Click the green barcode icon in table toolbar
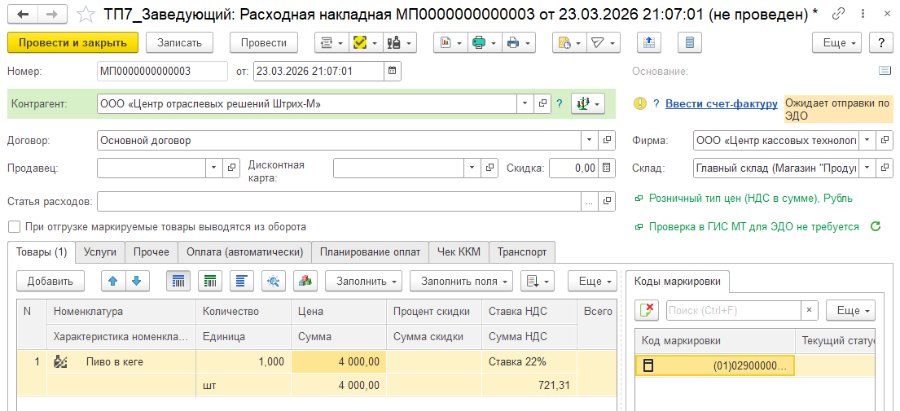The width and height of the screenshot is (900, 411). tap(211, 281)
